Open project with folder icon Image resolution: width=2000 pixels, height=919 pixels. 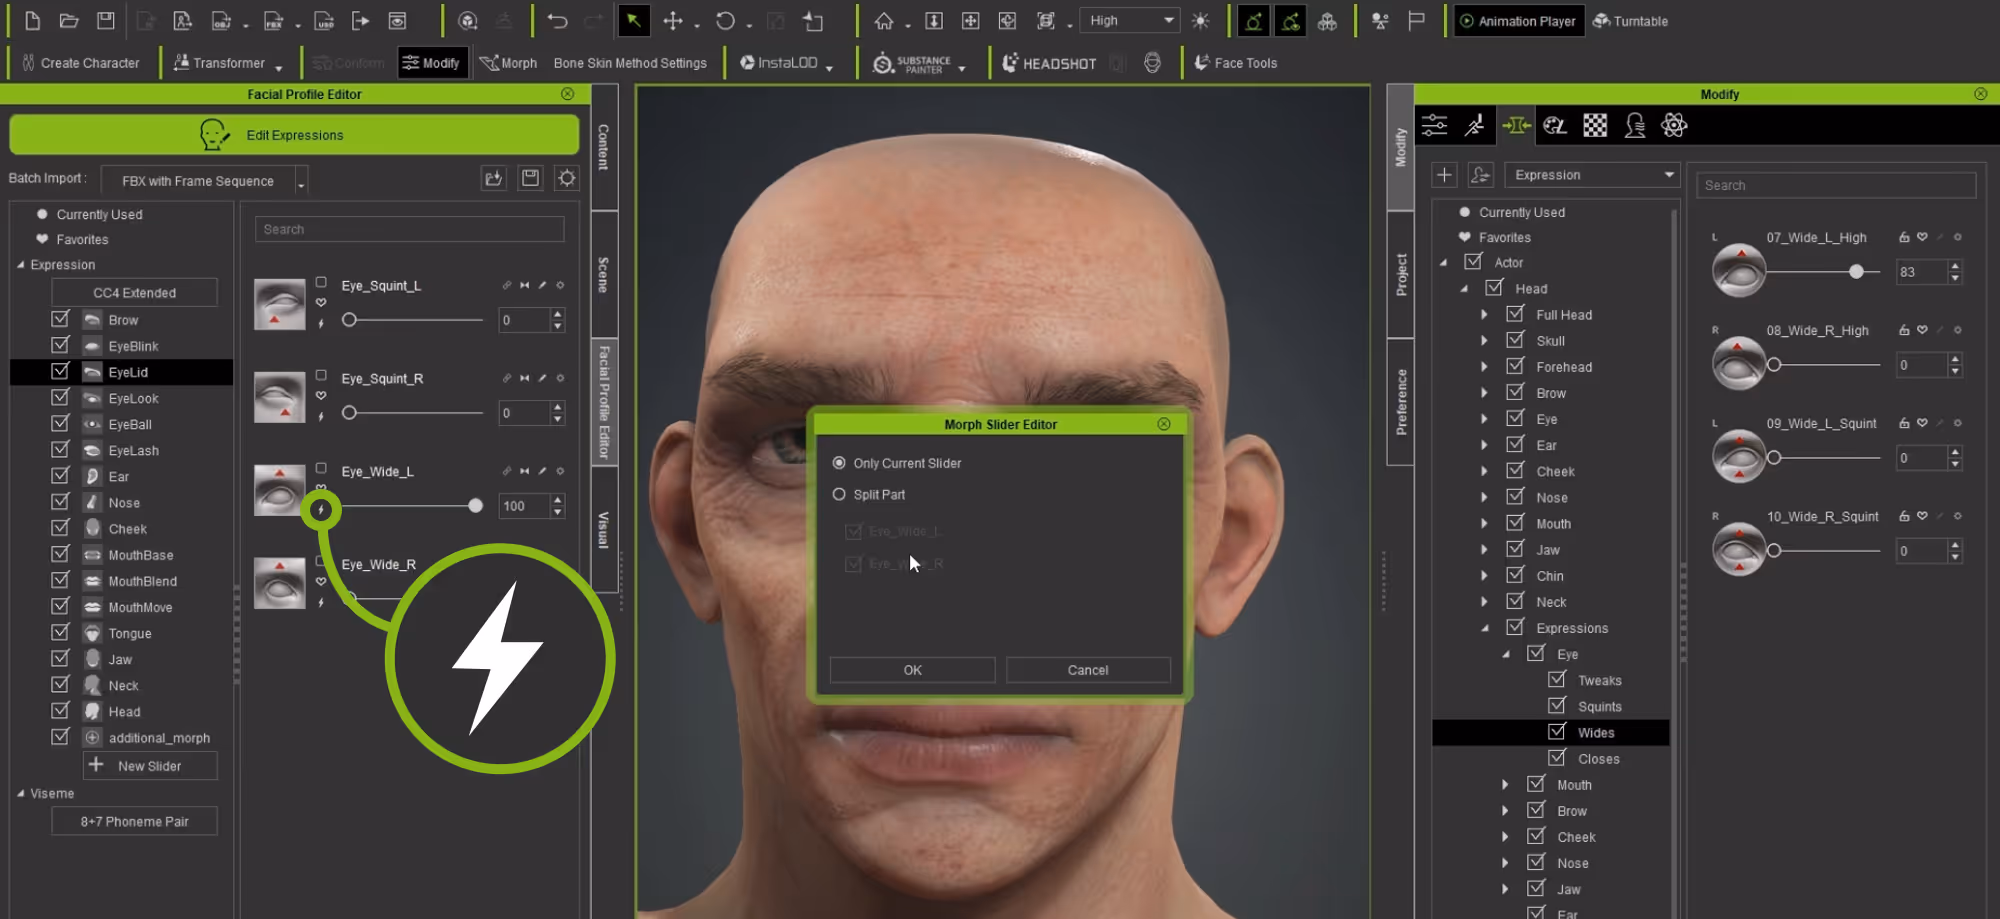click(69, 21)
